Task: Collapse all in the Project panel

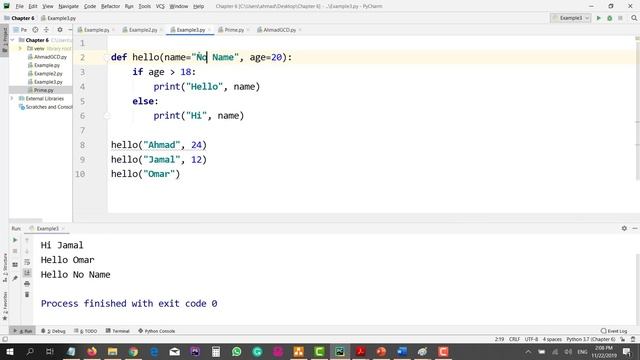Action: (x=46, y=30)
